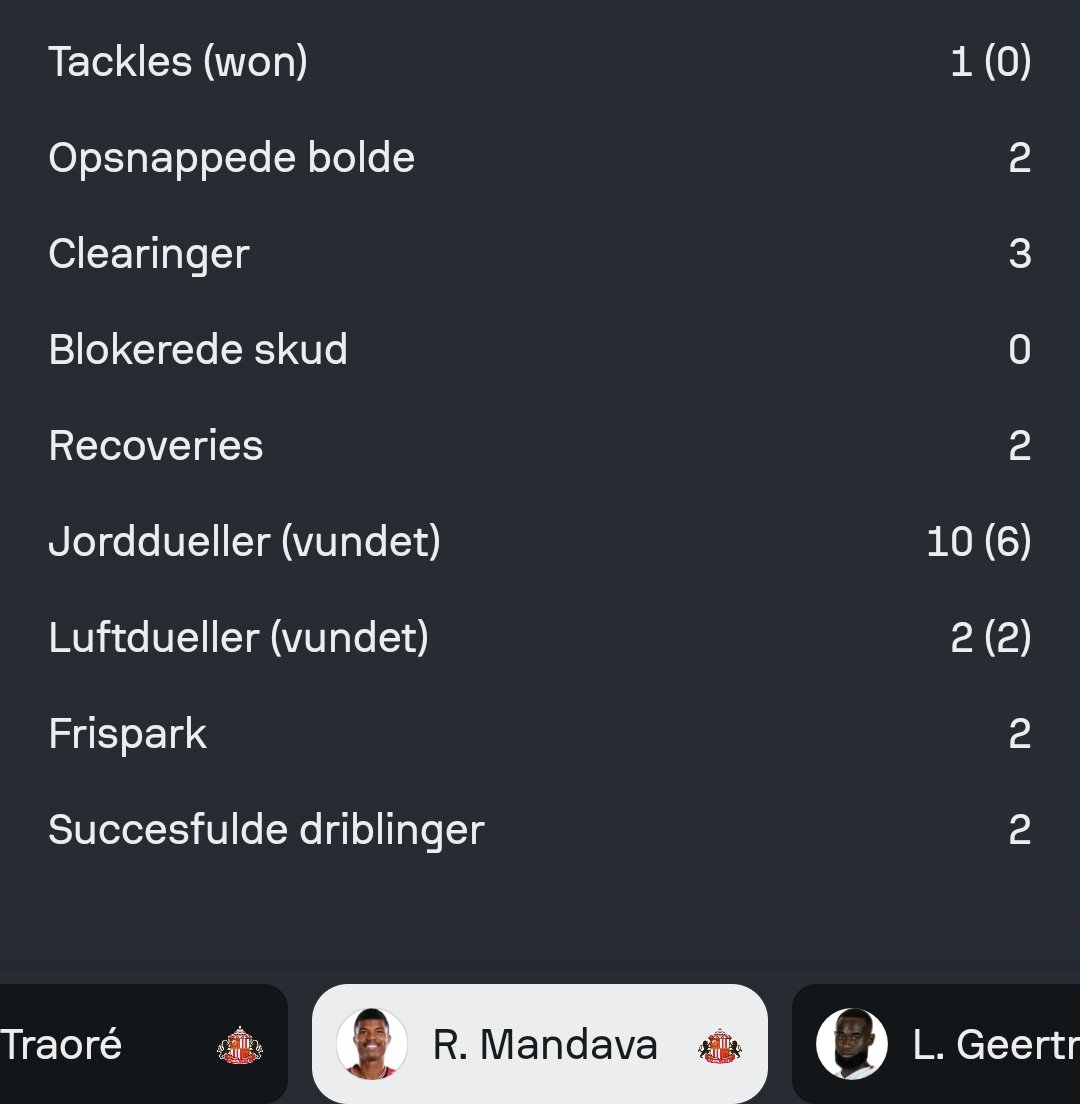The width and height of the screenshot is (1080, 1104).
Task: Click the Luftdueller (vundet) label
Action: (x=238, y=638)
